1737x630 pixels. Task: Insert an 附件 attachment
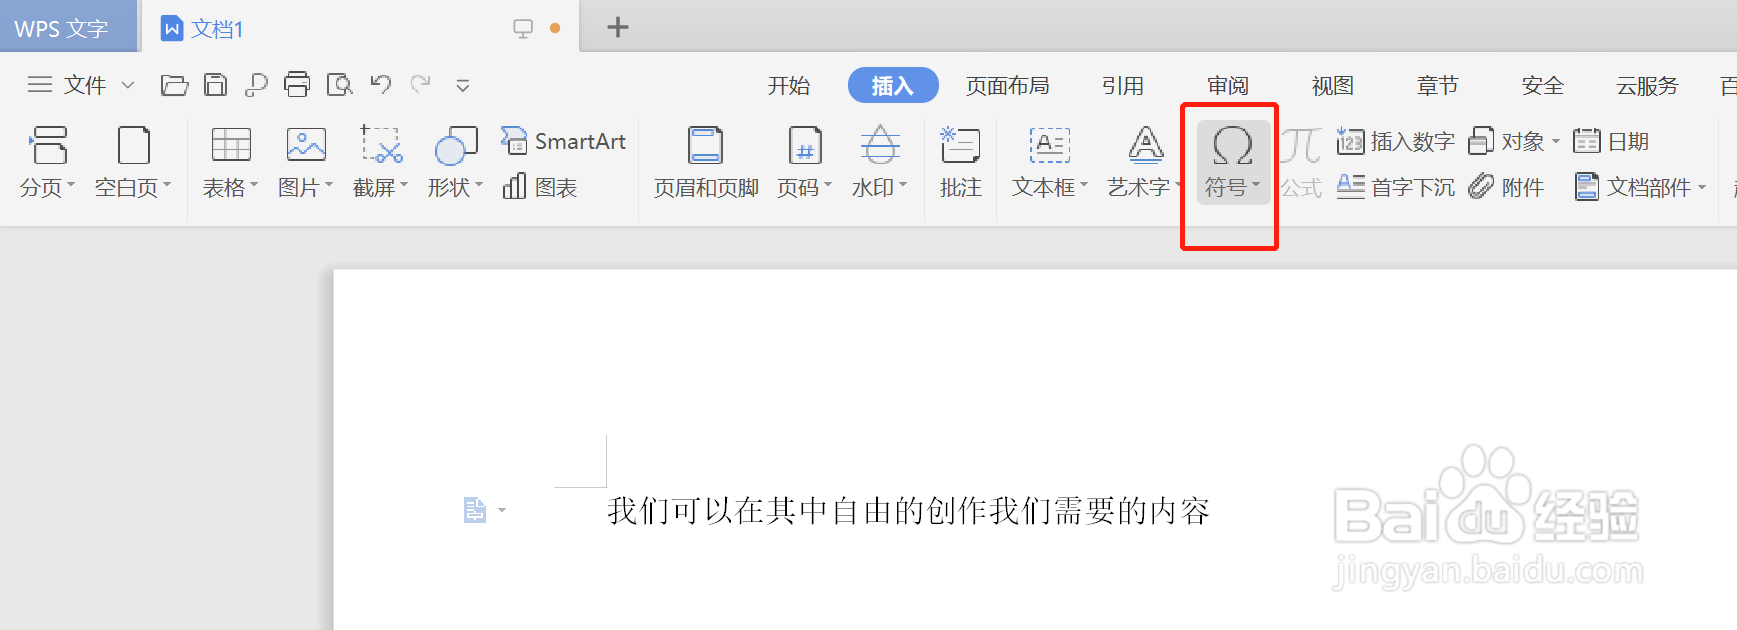click(1506, 187)
